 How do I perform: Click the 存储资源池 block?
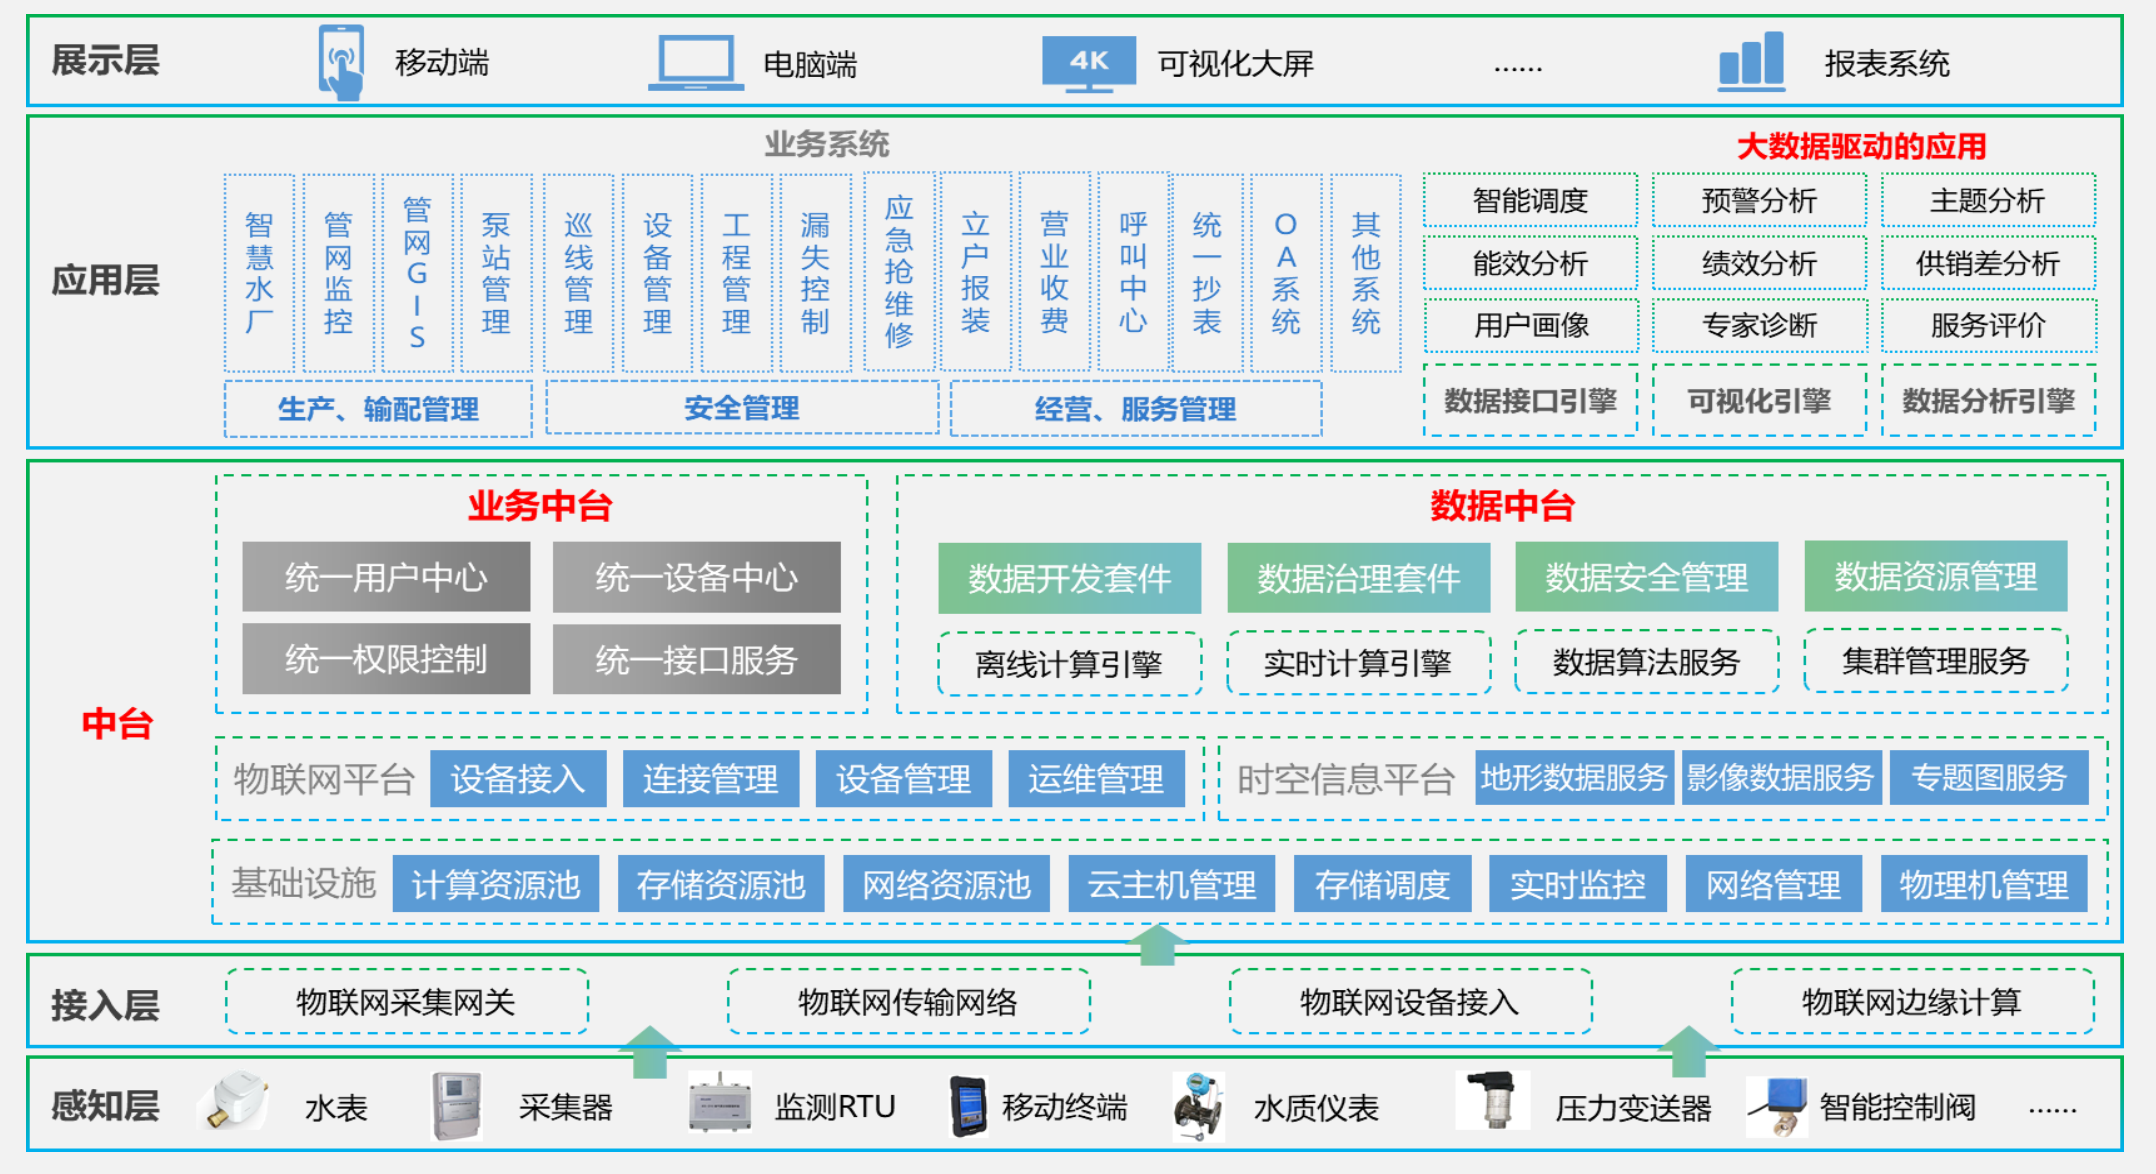(x=721, y=884)
